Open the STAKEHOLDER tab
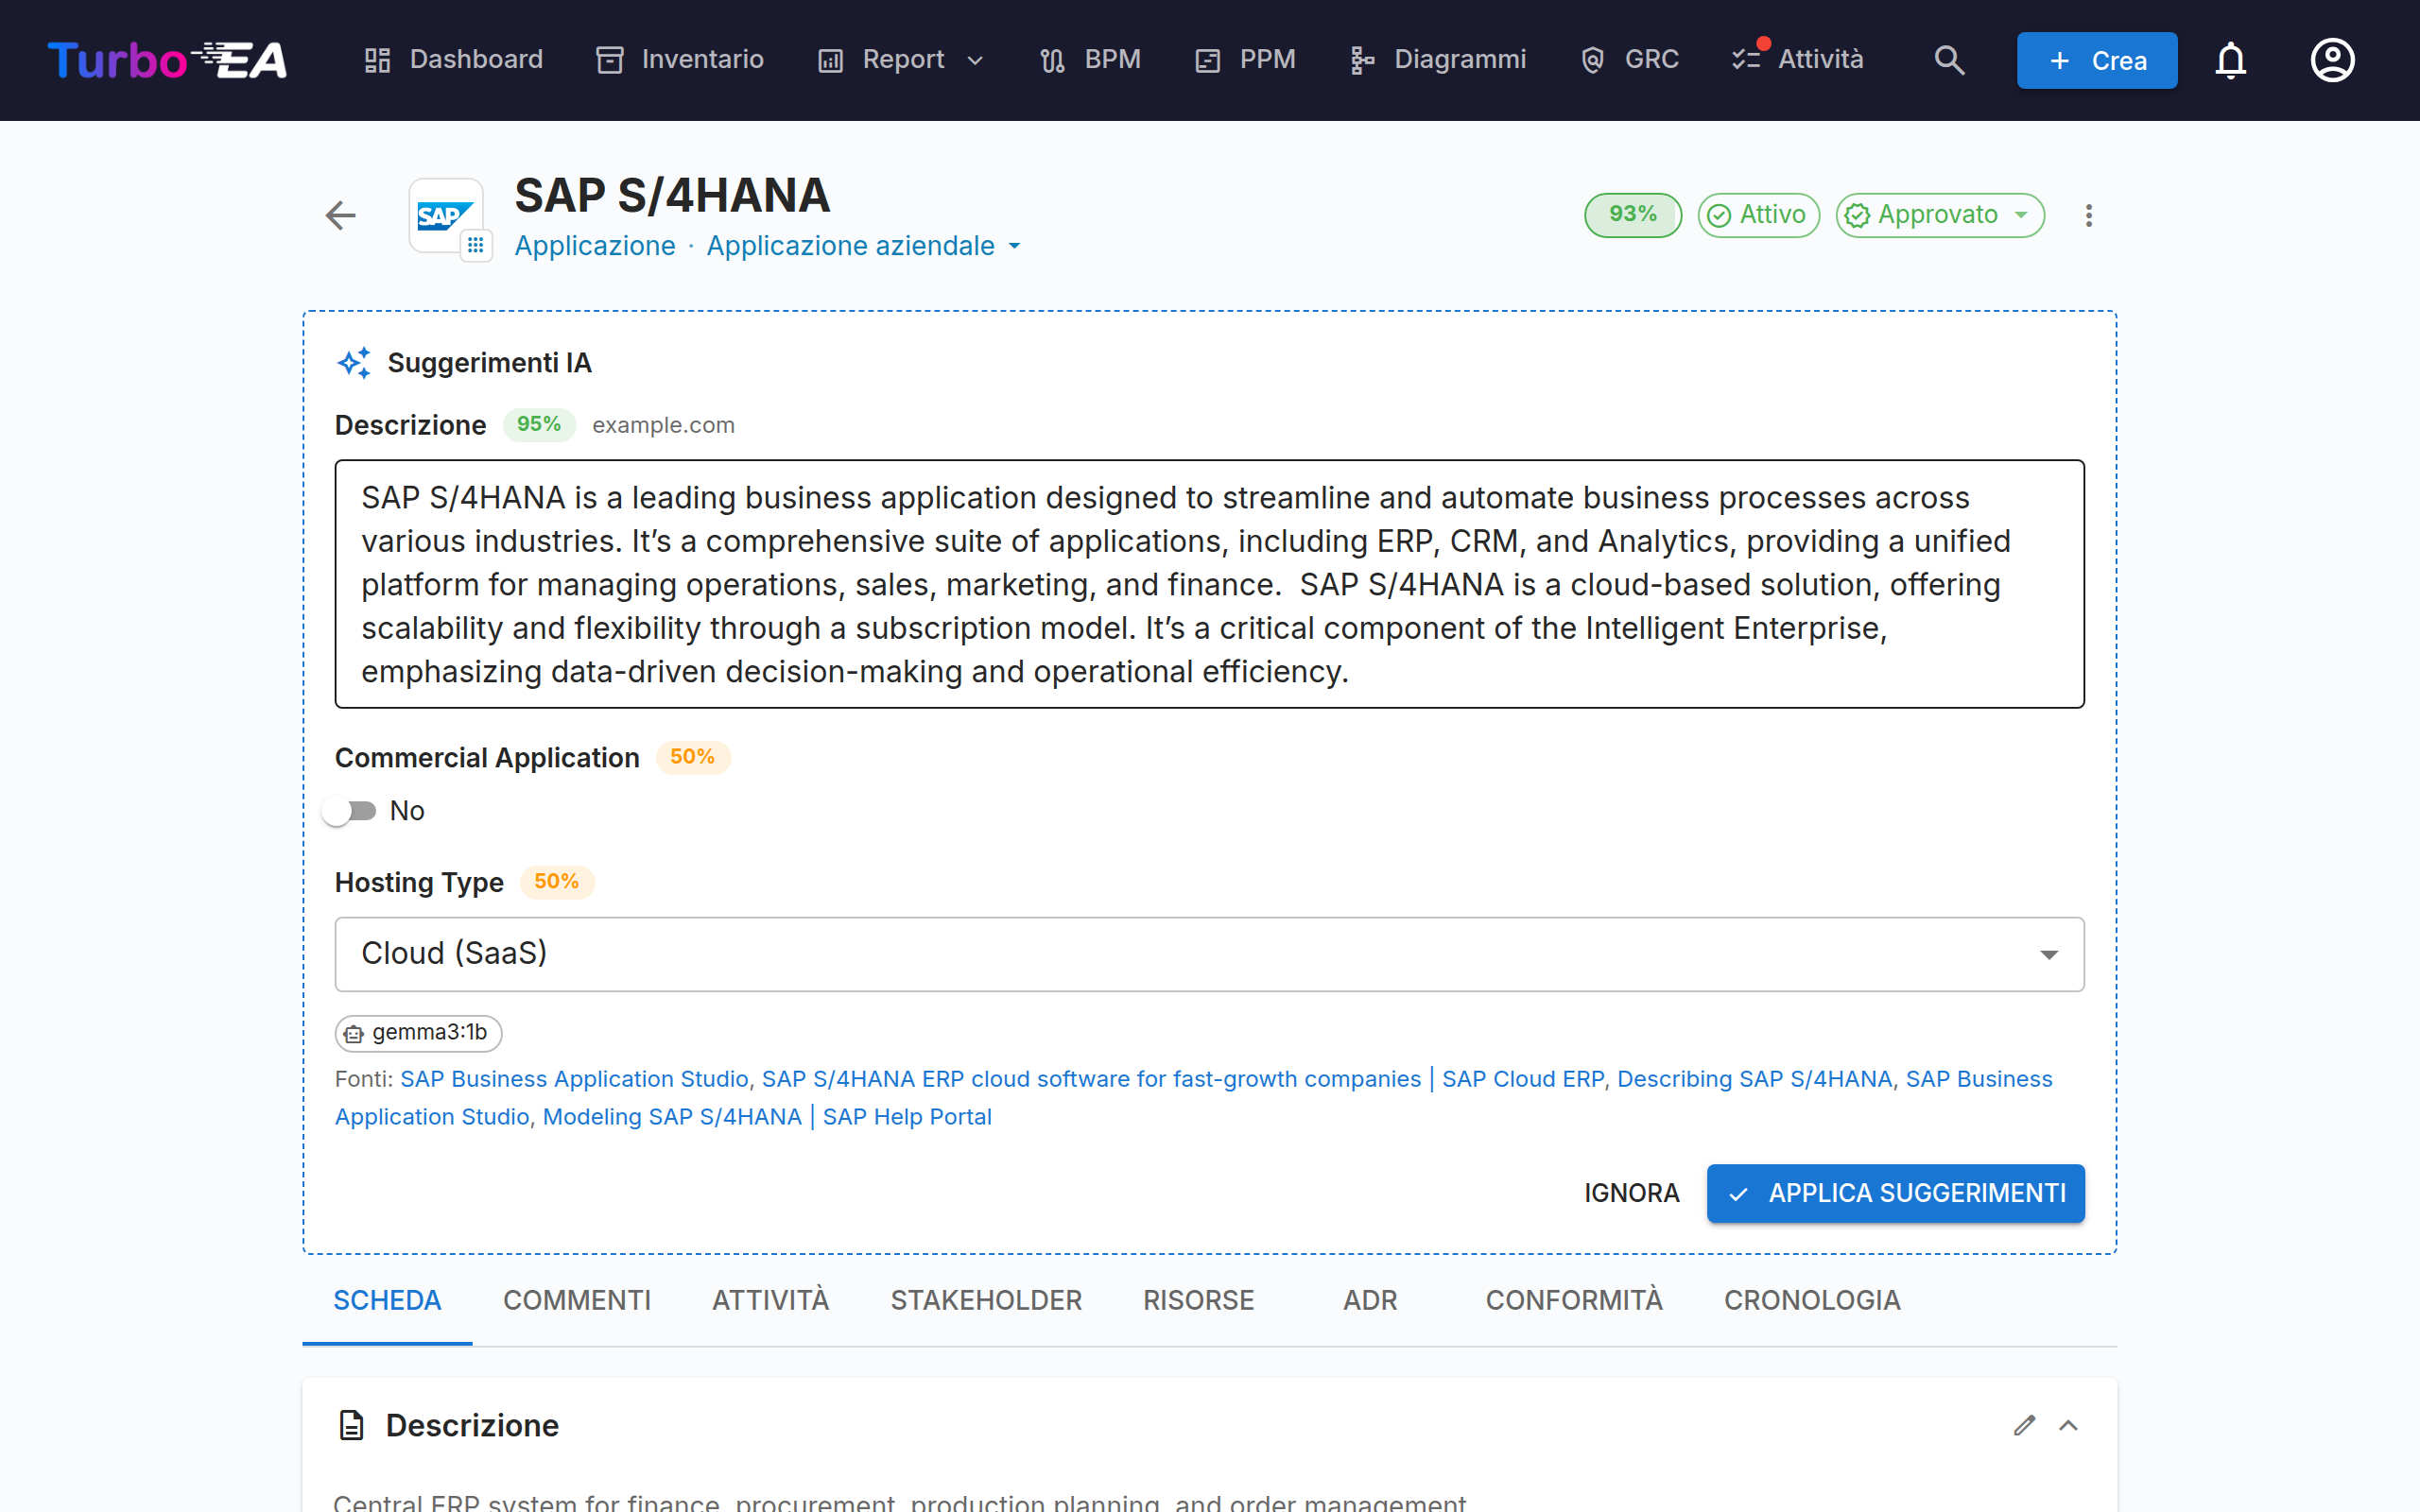This screenshot has height=1512, width=2420. pos(986,1300)
